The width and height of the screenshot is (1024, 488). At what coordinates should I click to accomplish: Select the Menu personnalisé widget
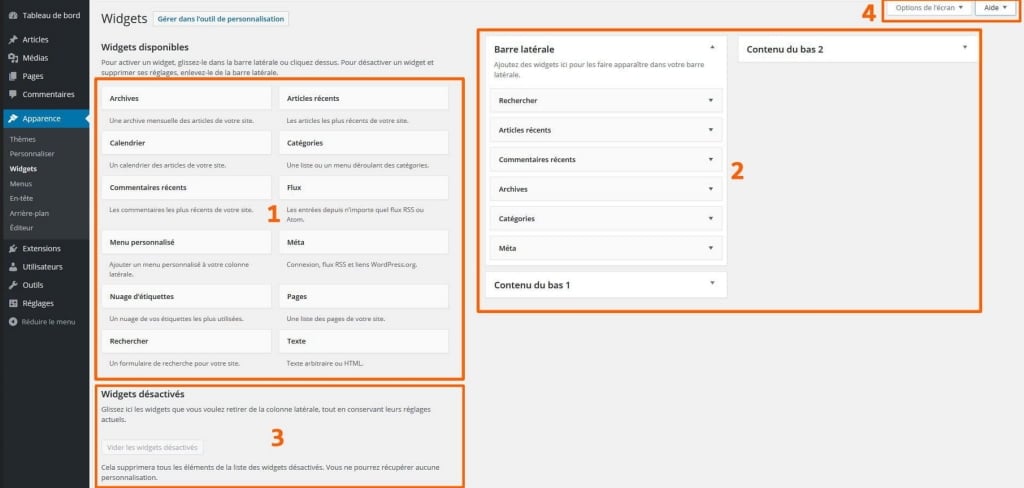[x=186, y=242]
